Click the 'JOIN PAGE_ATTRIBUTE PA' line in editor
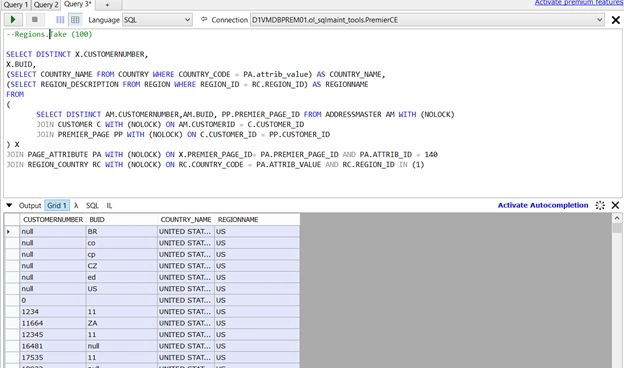The width and height of the screenshot is (624, 368). click(222, 154)
